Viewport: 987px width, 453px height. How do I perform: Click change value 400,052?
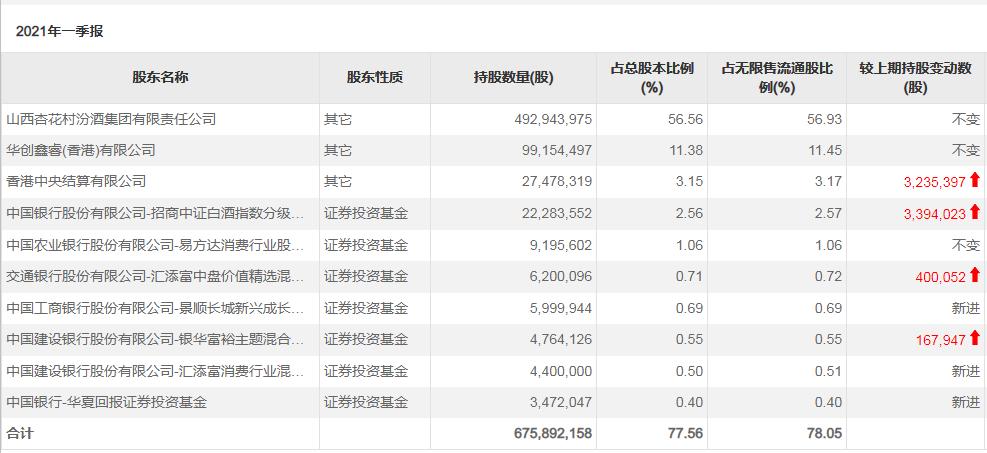tap(940, 277)
